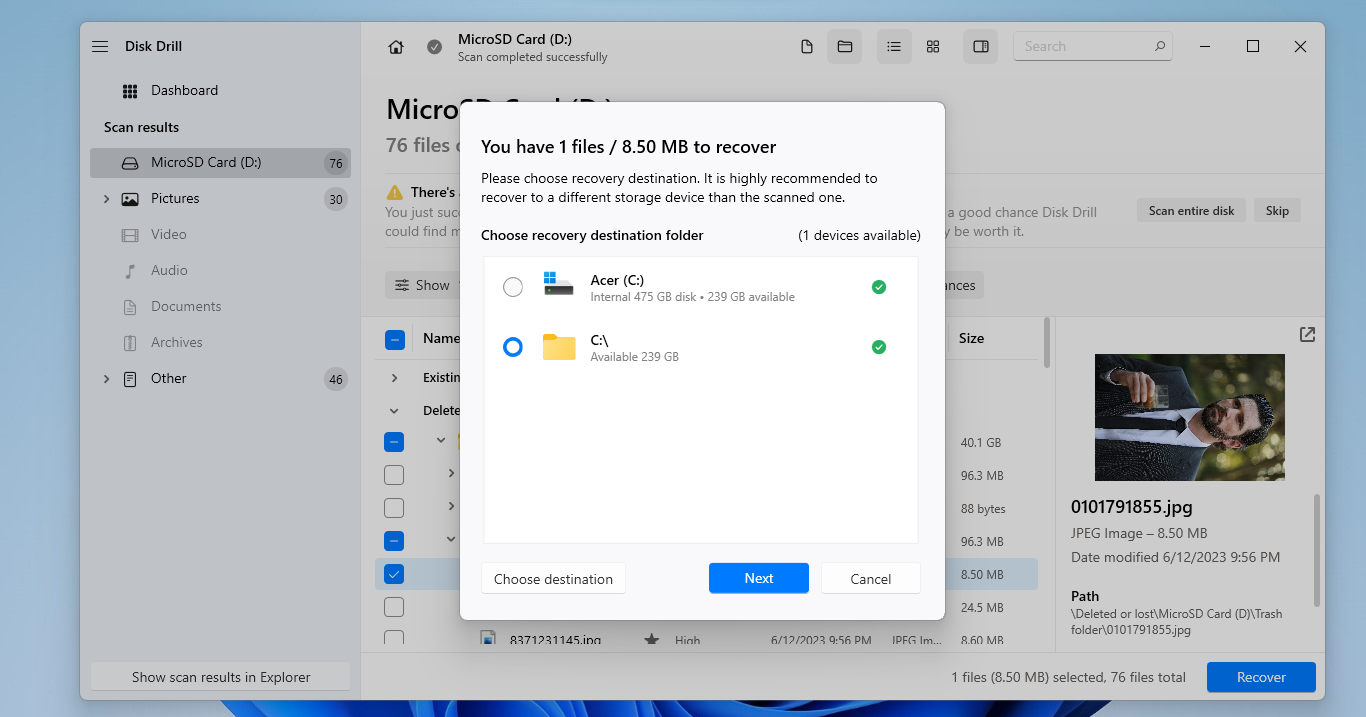
Task: Expand the Other category chevron
Action: (107, 379)
